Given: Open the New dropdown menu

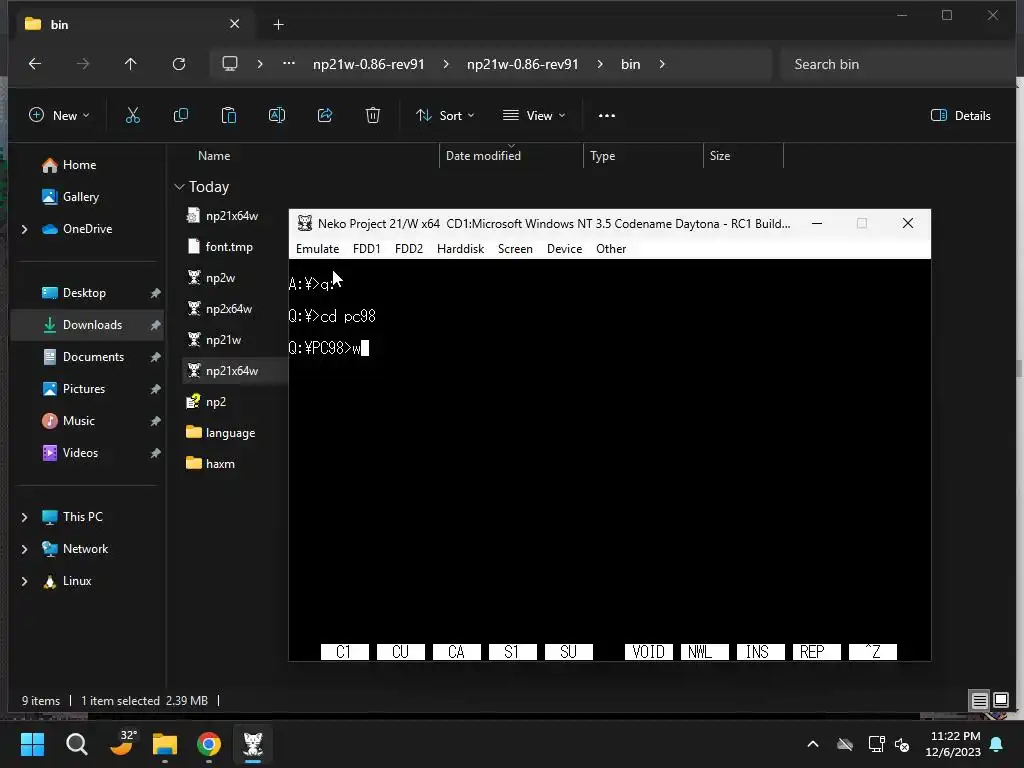Looking at the screenshot, I should tap(59, 116).
